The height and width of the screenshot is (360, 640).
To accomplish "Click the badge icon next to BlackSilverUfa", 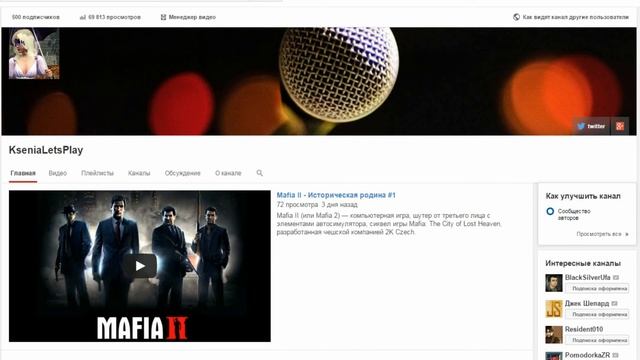I will point(616,278).
